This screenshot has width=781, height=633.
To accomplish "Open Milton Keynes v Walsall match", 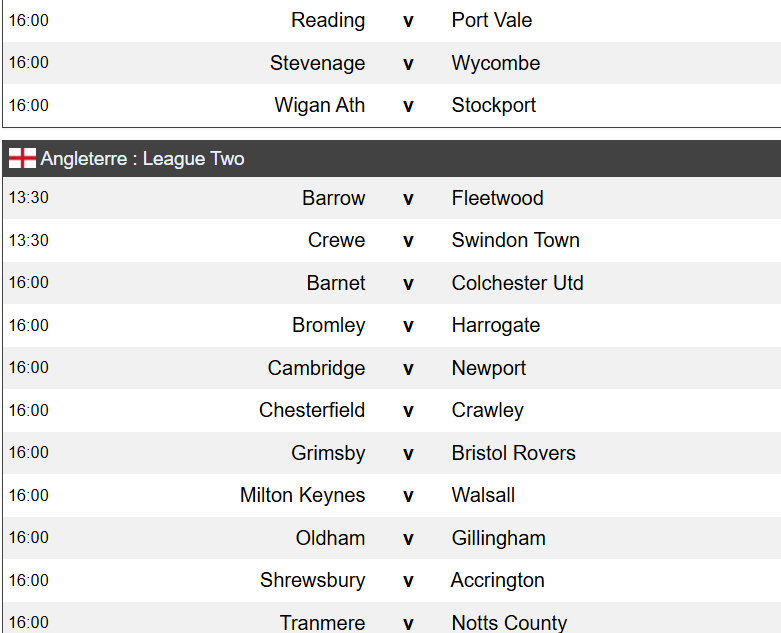I will [x=392, y=496].
